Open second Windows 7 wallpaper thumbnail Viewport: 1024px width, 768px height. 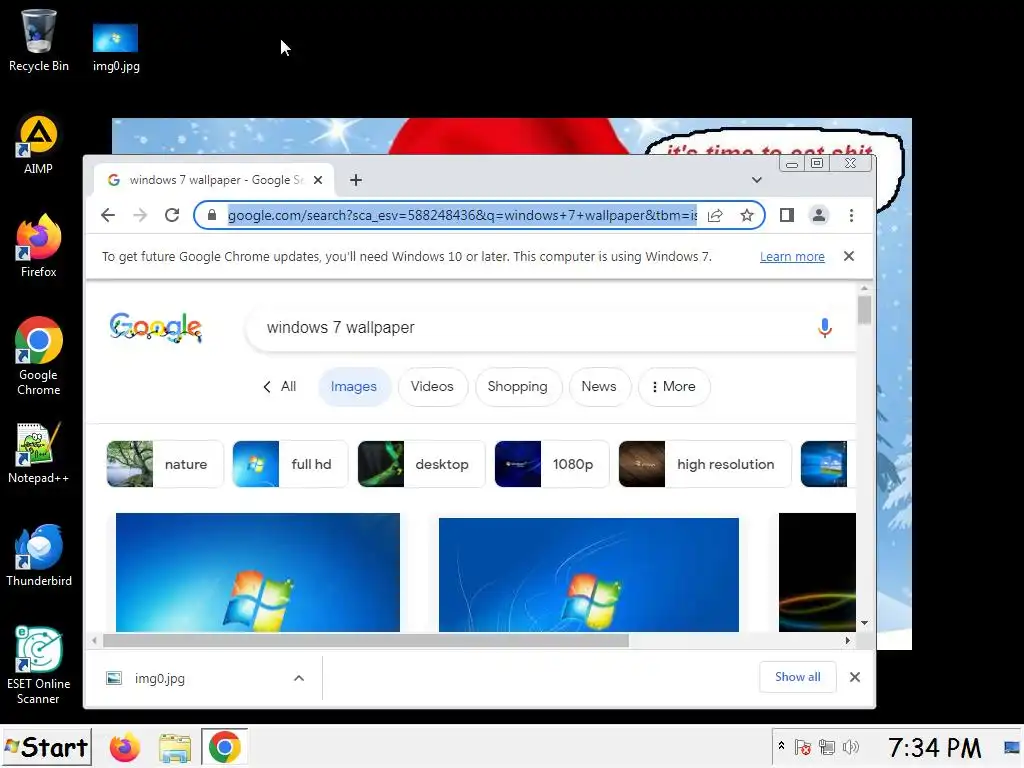[x=588, y=575]
